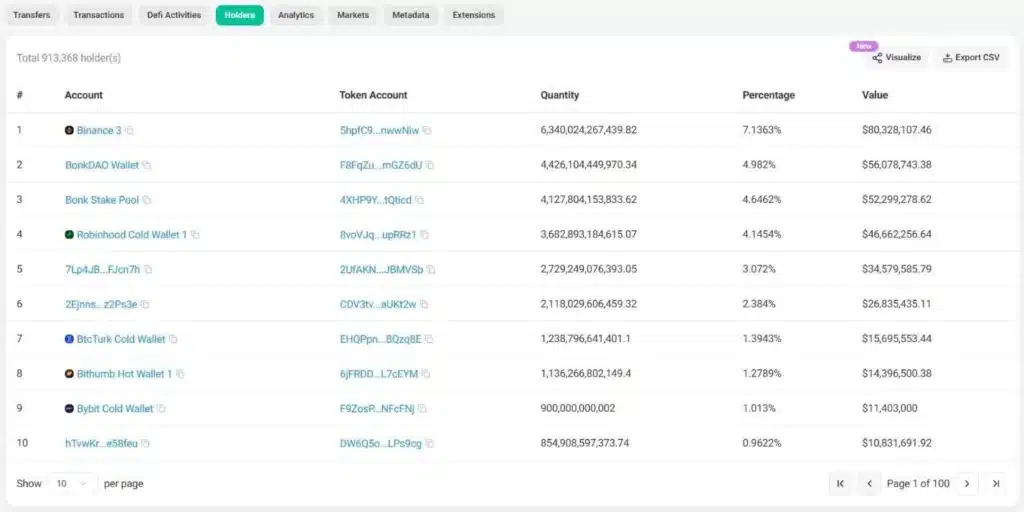The width and height of the screenshot is (1024, 512).
Task: Click the value $56,078,743.38
Action: [897, 165]
